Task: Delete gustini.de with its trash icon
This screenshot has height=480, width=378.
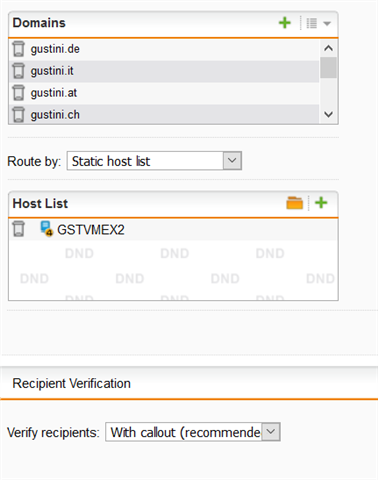Action: point(19,49)
